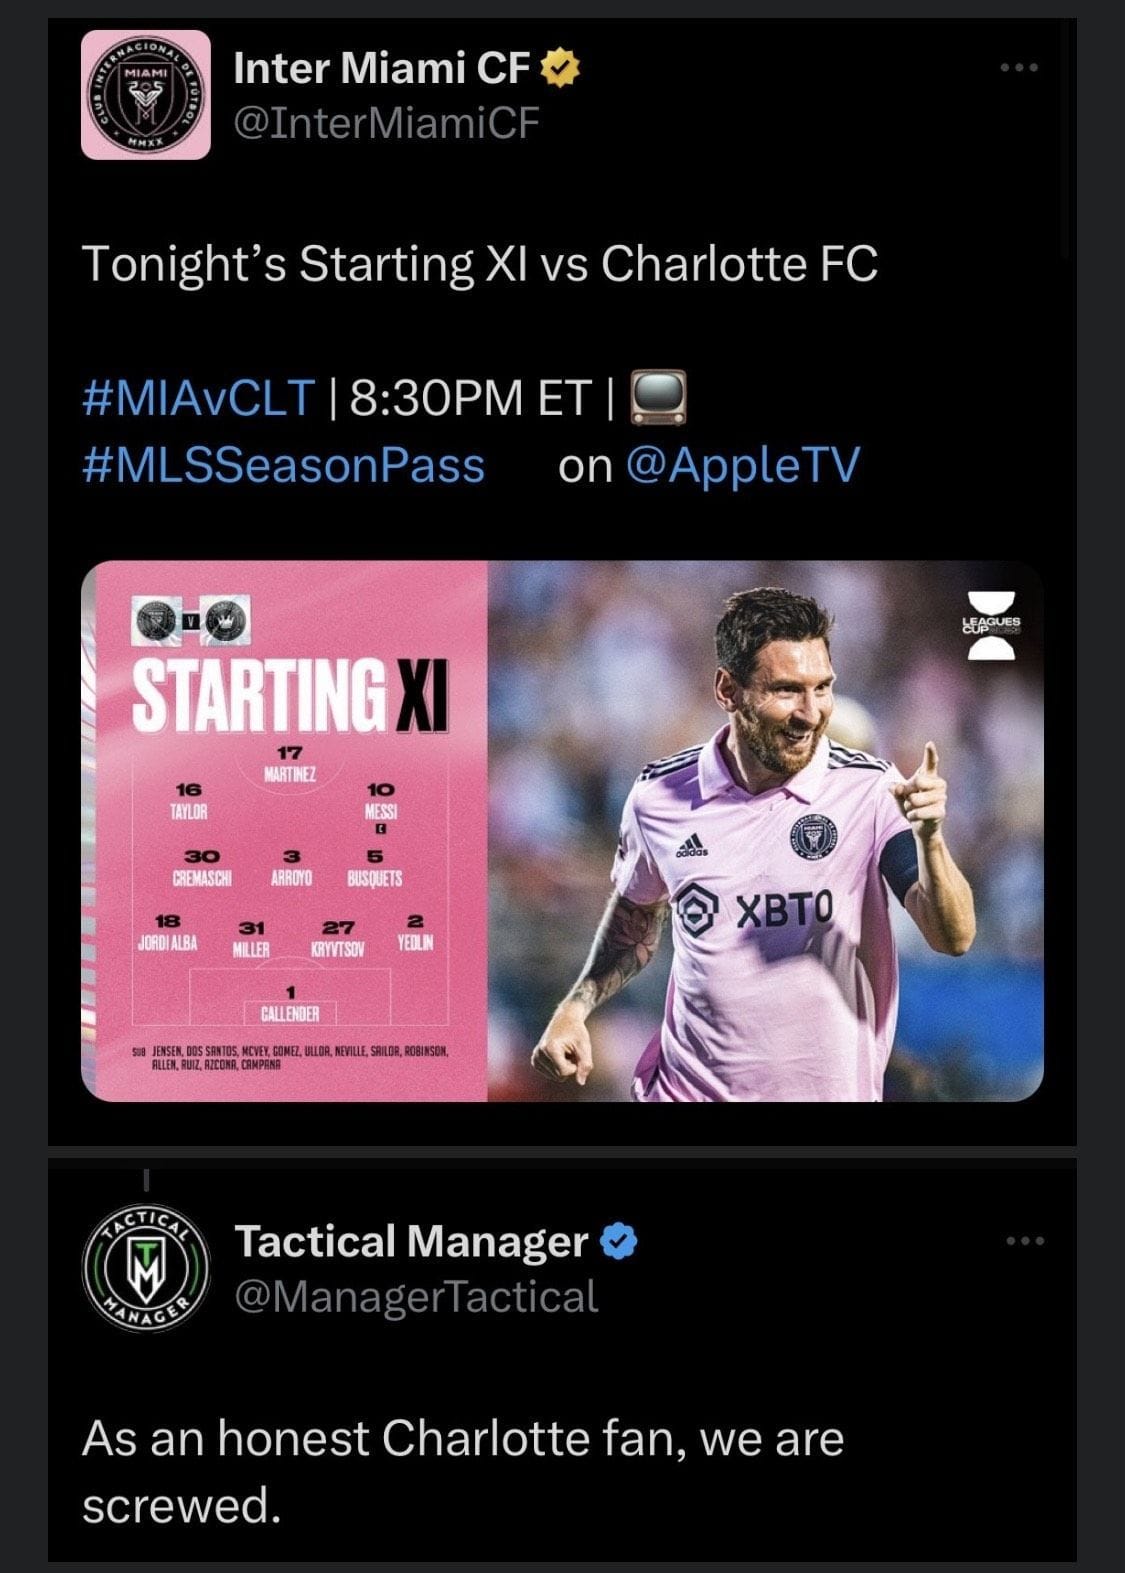Open Tactical Manager profile avatar

[x=146, y=1268]
